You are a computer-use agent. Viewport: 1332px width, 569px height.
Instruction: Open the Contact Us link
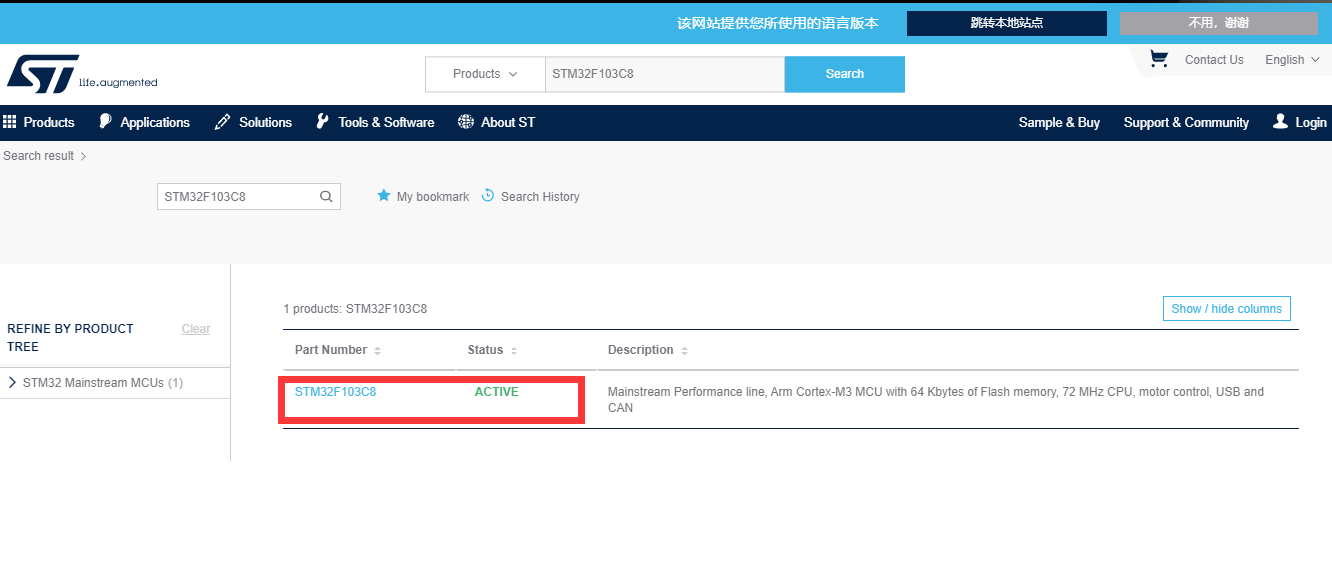(1214, 60)
